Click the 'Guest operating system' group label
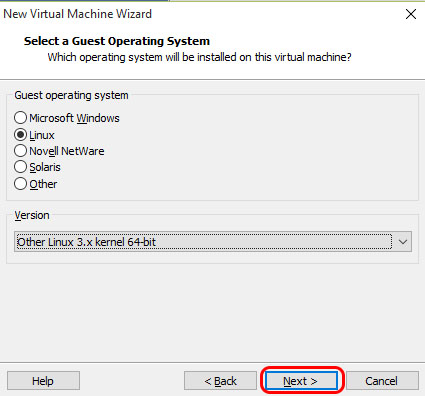425x396 pixels. 71,95
